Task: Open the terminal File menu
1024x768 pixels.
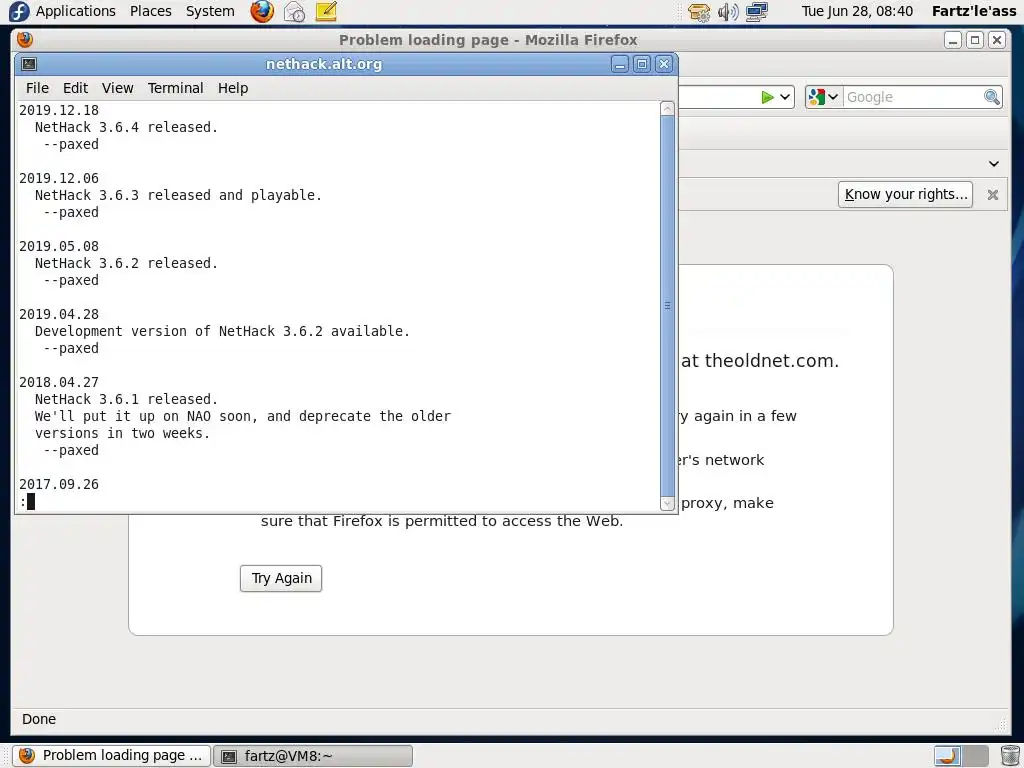Action: pyautogui.click(x=37, y=88)
